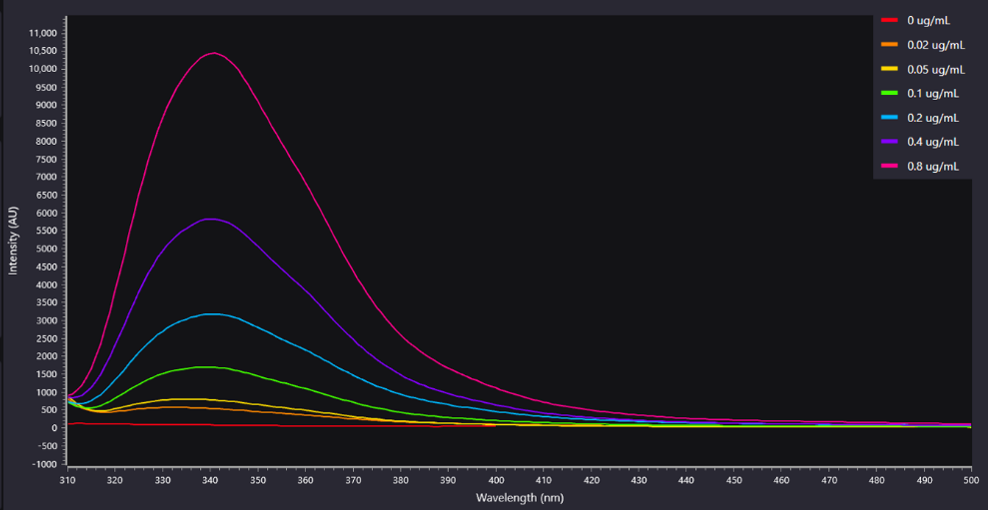Click the -500 y-axis tick label

(49, 446)
